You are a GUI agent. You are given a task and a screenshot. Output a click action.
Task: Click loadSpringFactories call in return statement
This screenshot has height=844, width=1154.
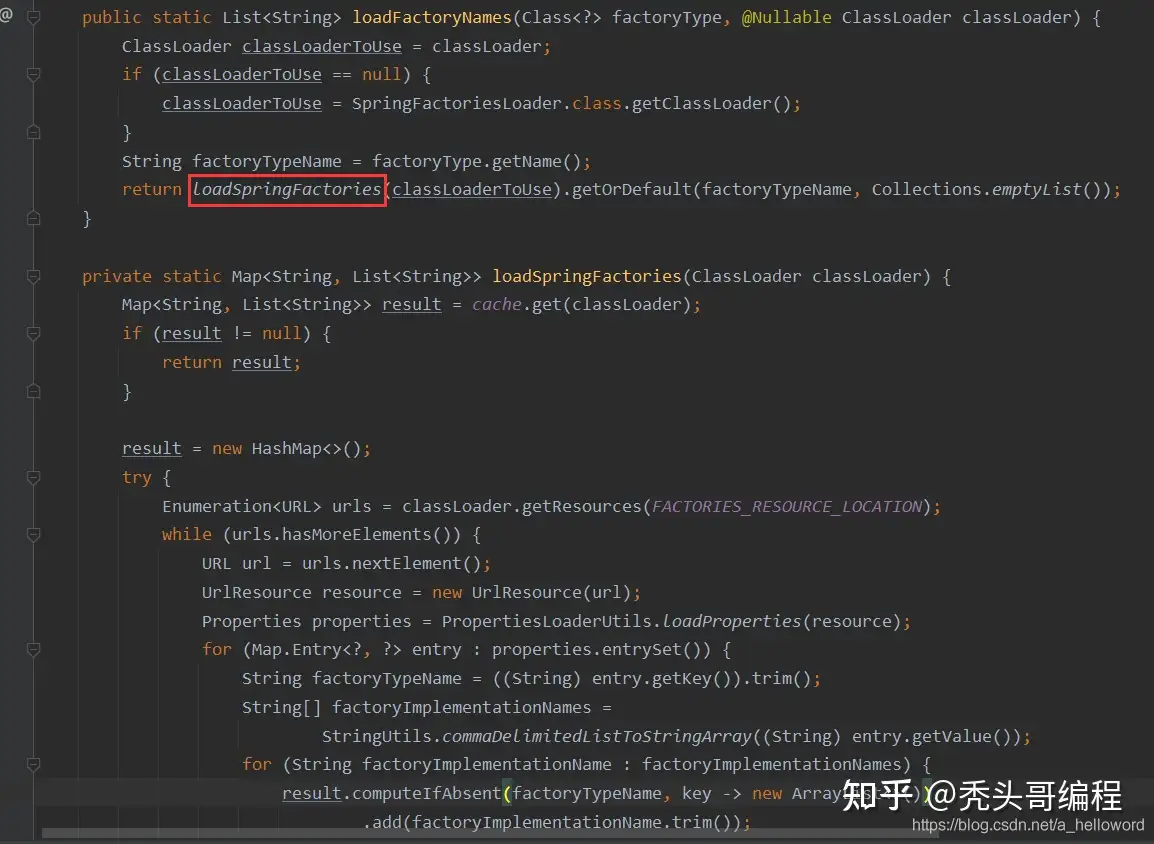[287, 190]
